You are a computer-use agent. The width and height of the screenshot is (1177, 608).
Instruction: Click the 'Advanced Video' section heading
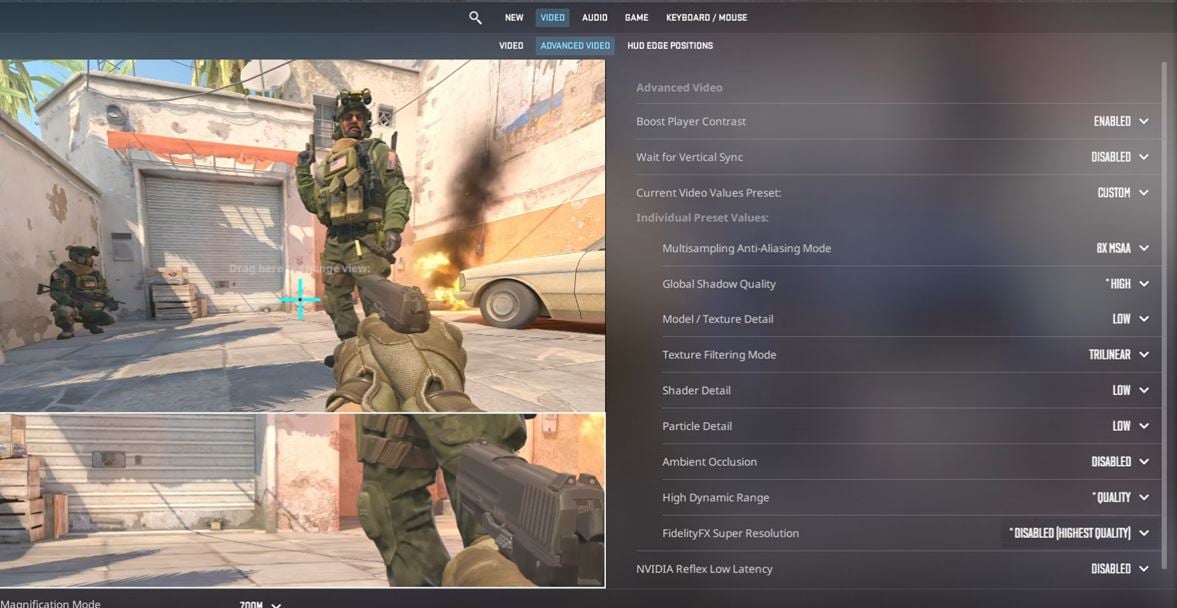point(679,88)
